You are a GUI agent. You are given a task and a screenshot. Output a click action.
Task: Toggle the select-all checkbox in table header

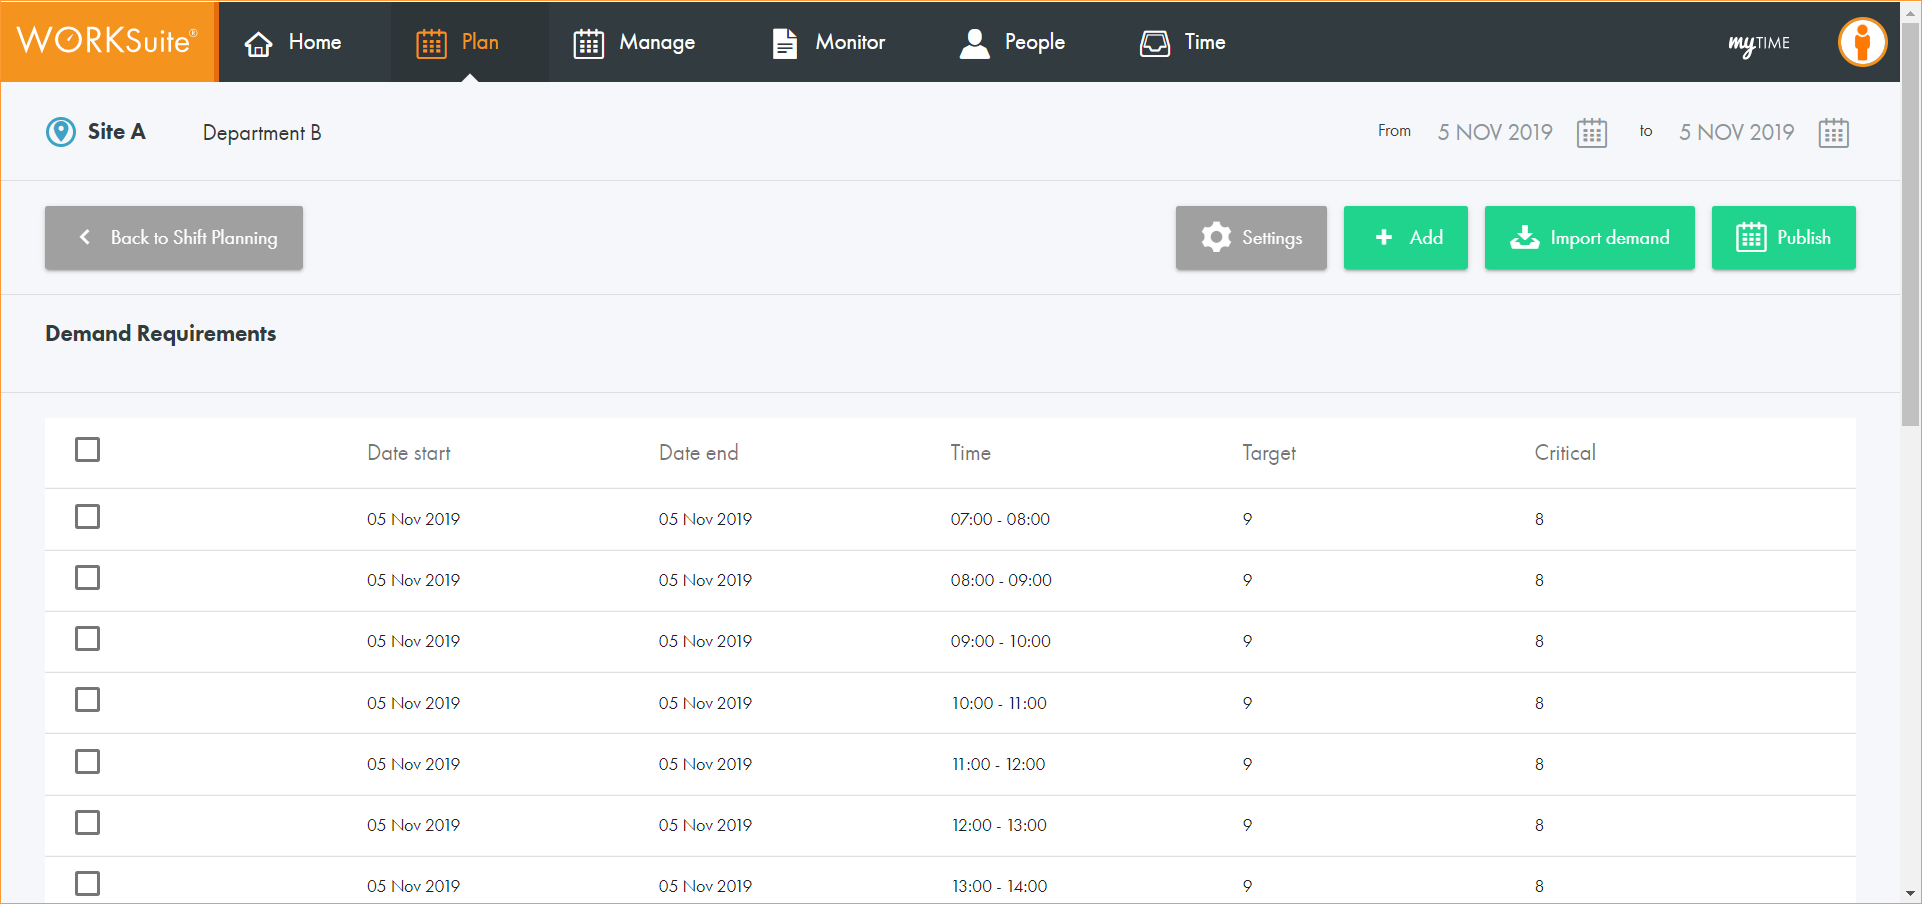(88, 450)
